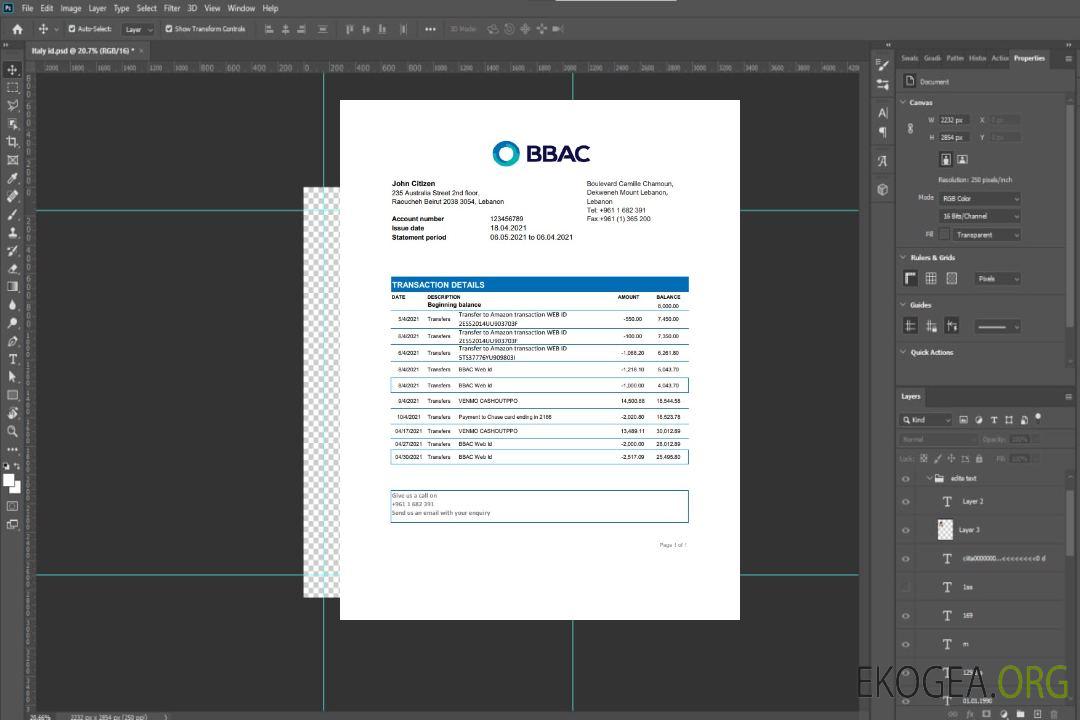Image resolution: width=1080 pixels, height=720 pixels.
Task: Select the Gradient tool
Action: [x=12, y=287]
